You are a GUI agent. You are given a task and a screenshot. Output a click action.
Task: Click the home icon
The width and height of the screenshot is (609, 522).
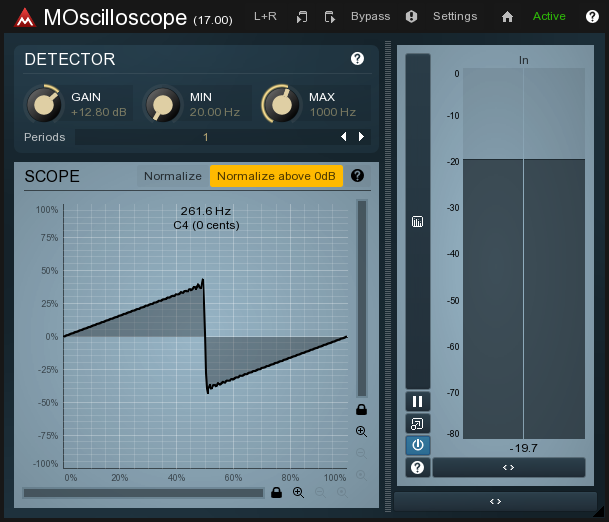pos(507,17)
